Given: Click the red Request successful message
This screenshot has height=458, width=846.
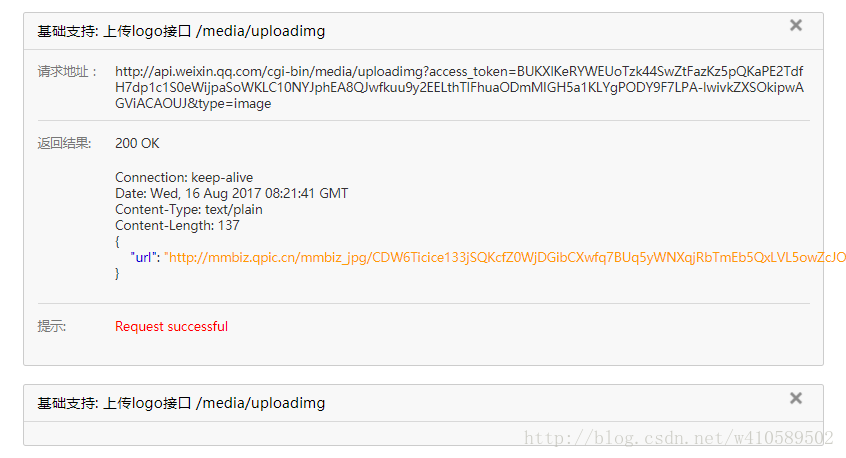Looking at the screenshot, I should pos(171,326).
